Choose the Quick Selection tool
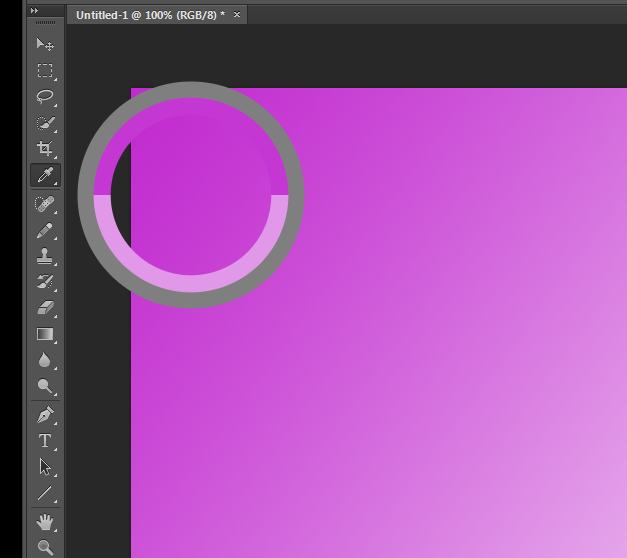Screen dimensions: 627x558 (x=45, y=124)
